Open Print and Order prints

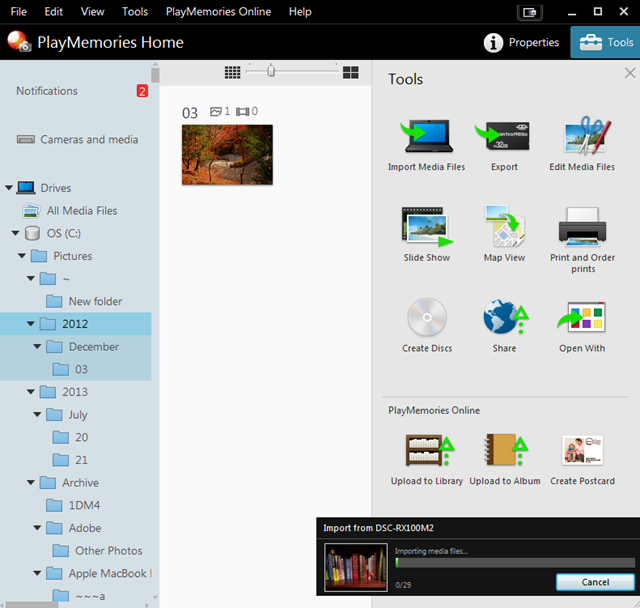582,240
